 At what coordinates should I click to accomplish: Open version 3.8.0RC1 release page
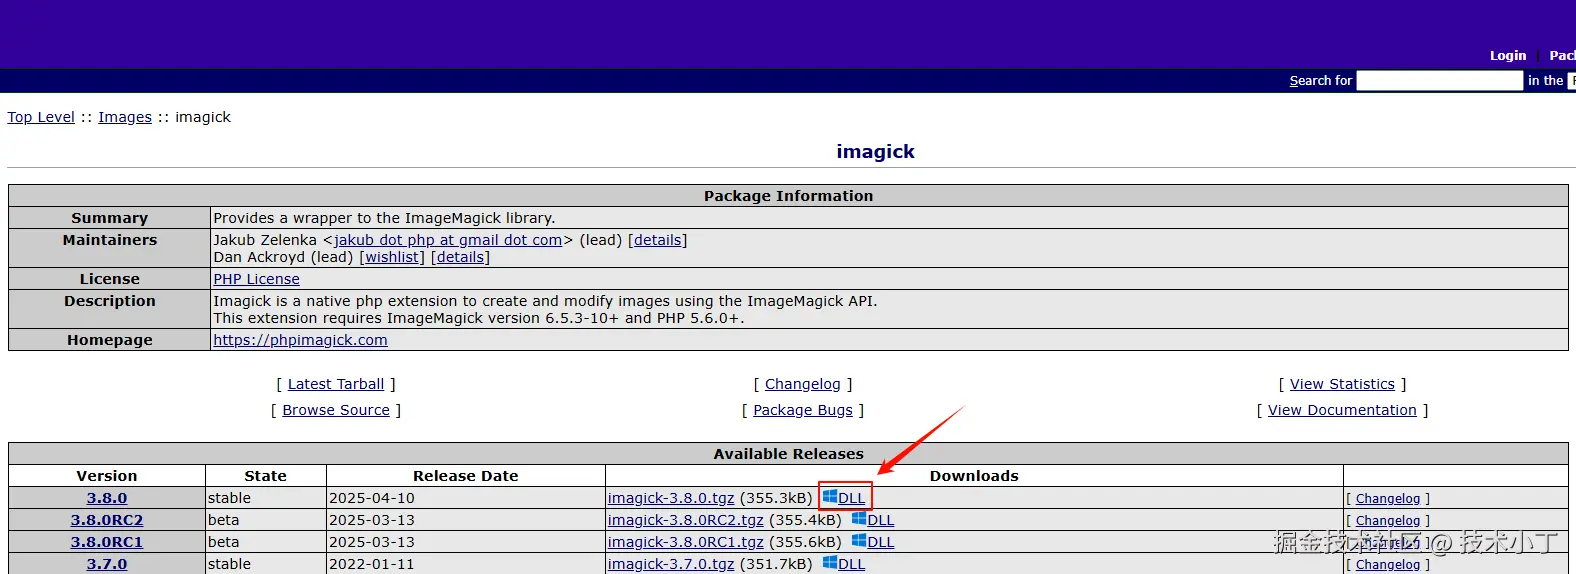(107, 542)
